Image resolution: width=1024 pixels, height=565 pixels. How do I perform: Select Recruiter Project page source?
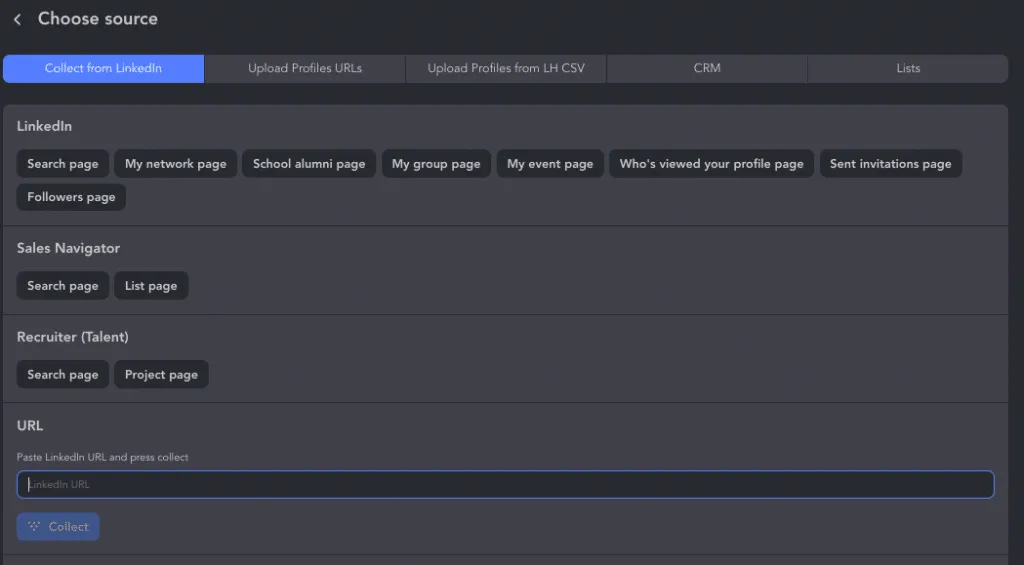pyautogui.click(x=161, y=375)
